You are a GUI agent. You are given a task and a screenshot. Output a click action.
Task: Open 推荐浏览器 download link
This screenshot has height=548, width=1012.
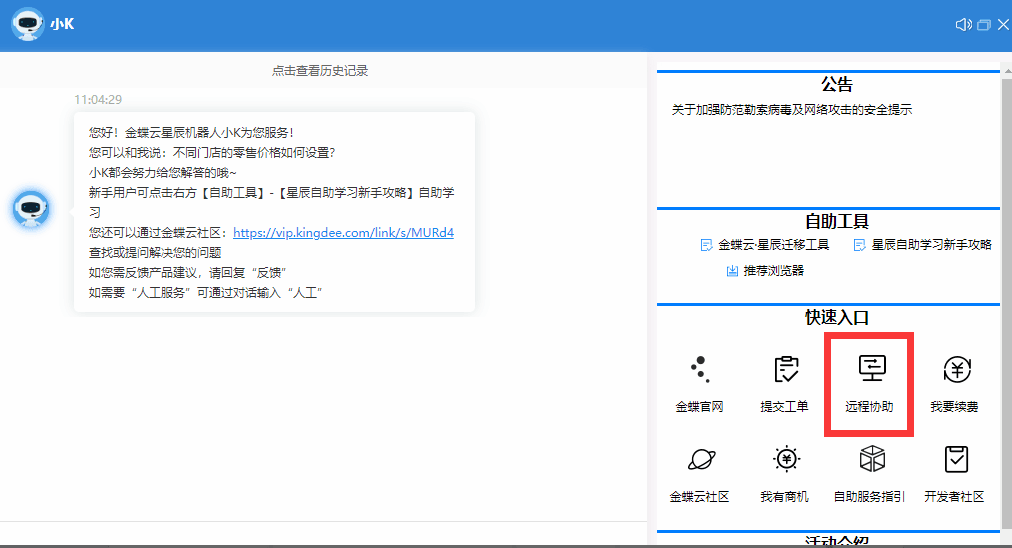coord(774,270)
